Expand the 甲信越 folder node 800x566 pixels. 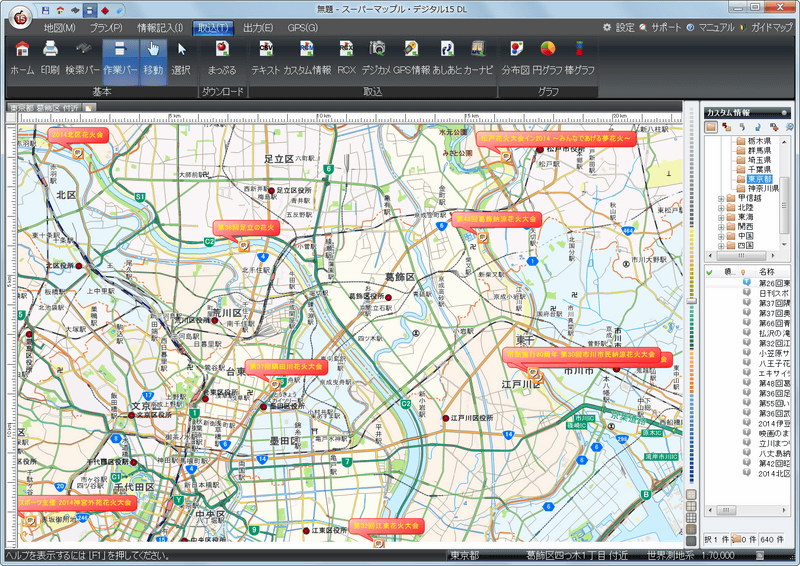[x=721, y=199]
